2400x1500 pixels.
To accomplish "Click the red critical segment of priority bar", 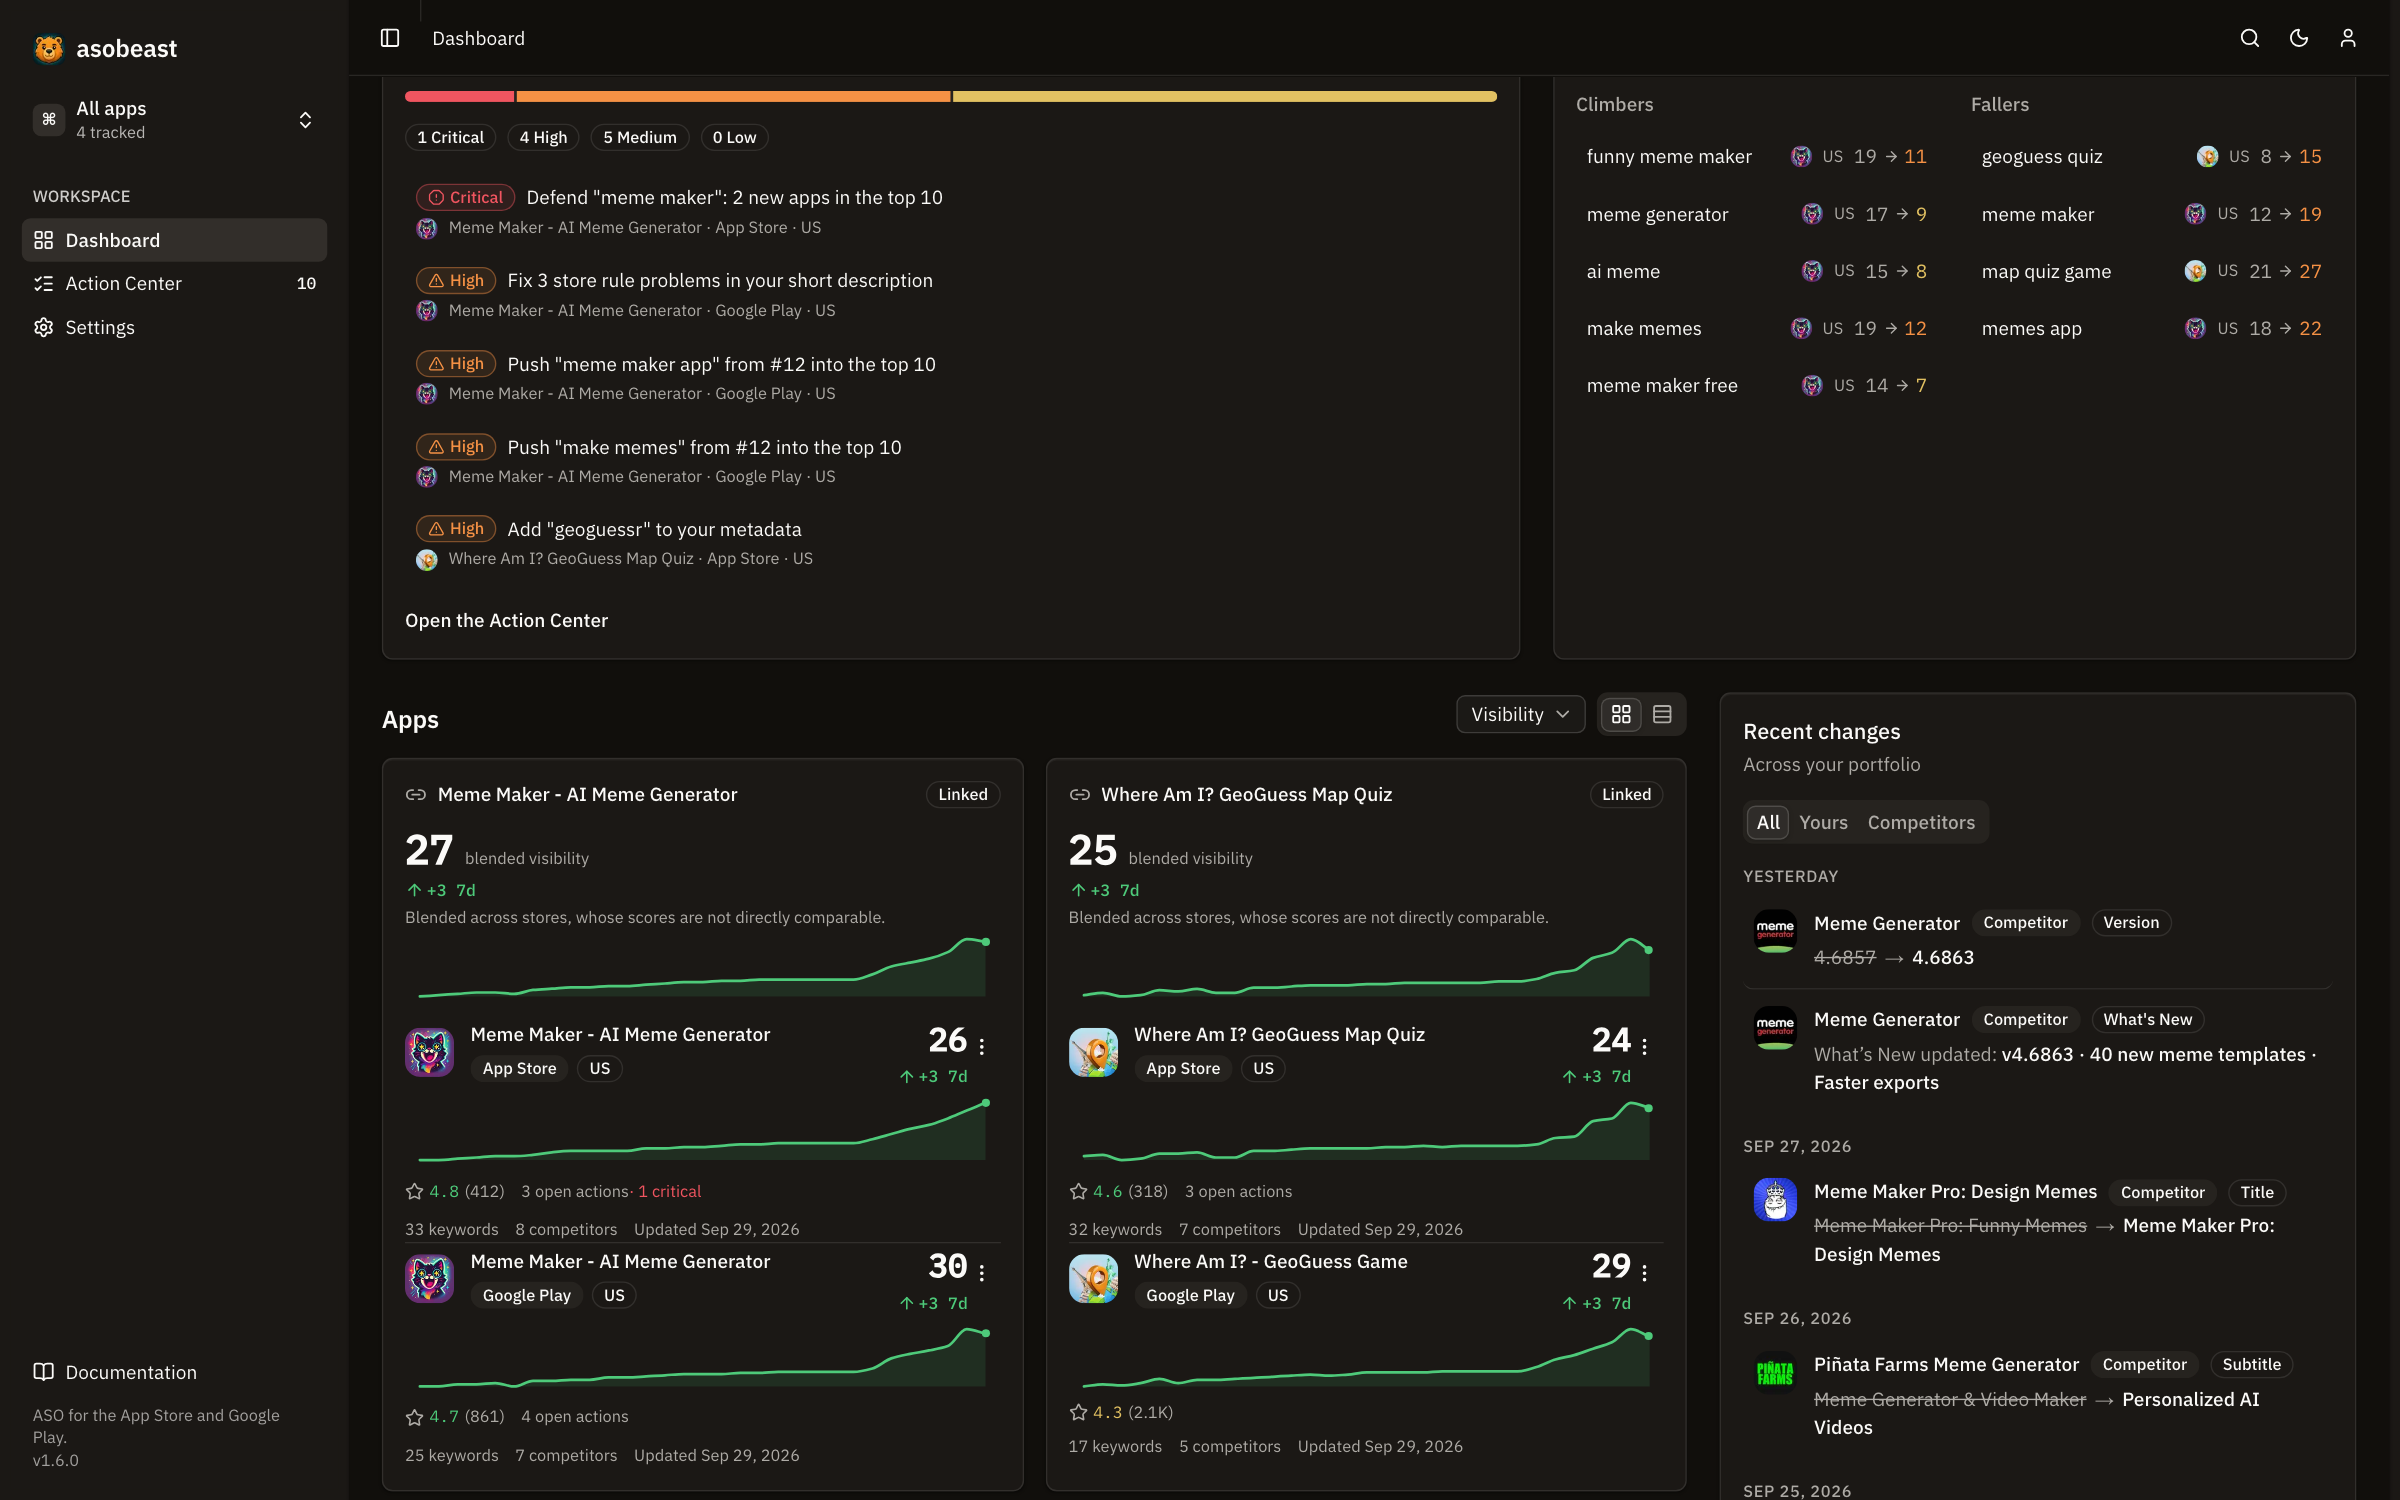I will (x=459, y=97).
